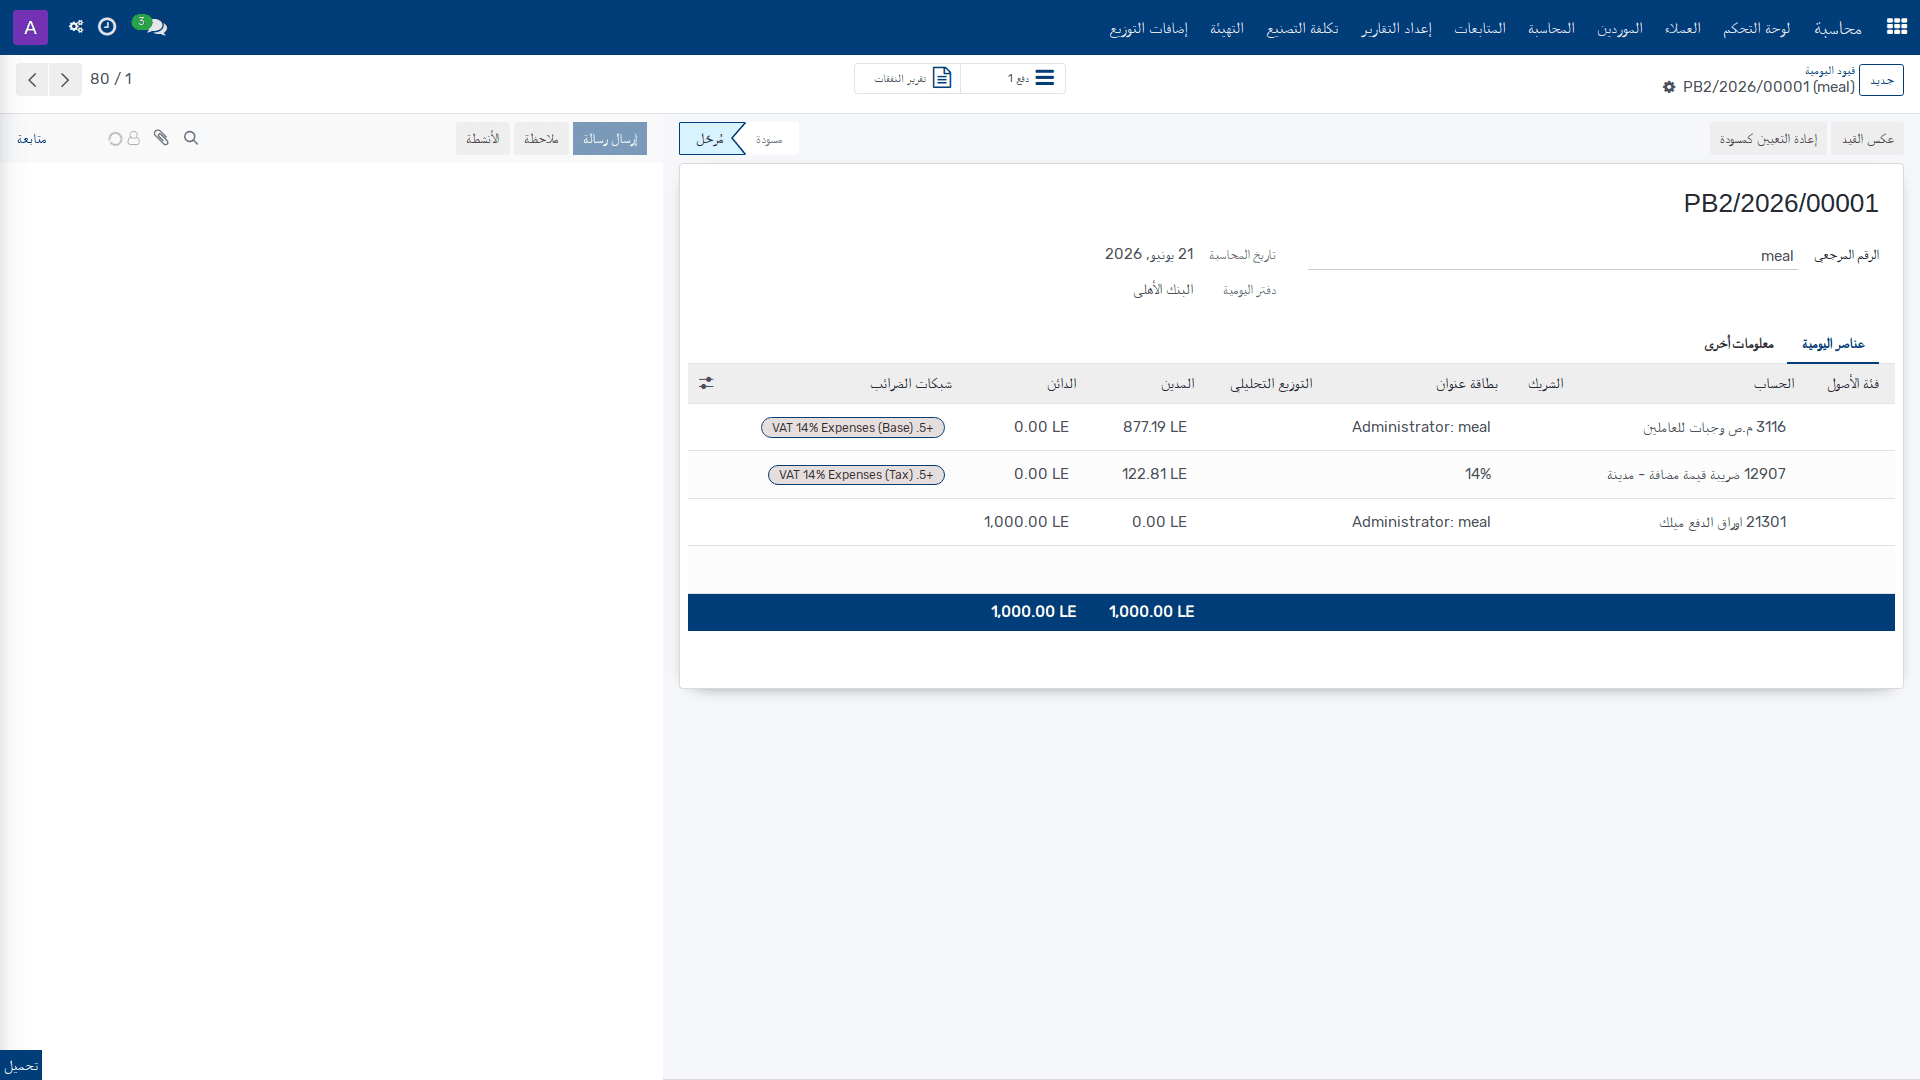Click the الأنشطة activities button
Image resolution: width=1920 pixels, height=1080 pixels.
(x=483, y=139)
